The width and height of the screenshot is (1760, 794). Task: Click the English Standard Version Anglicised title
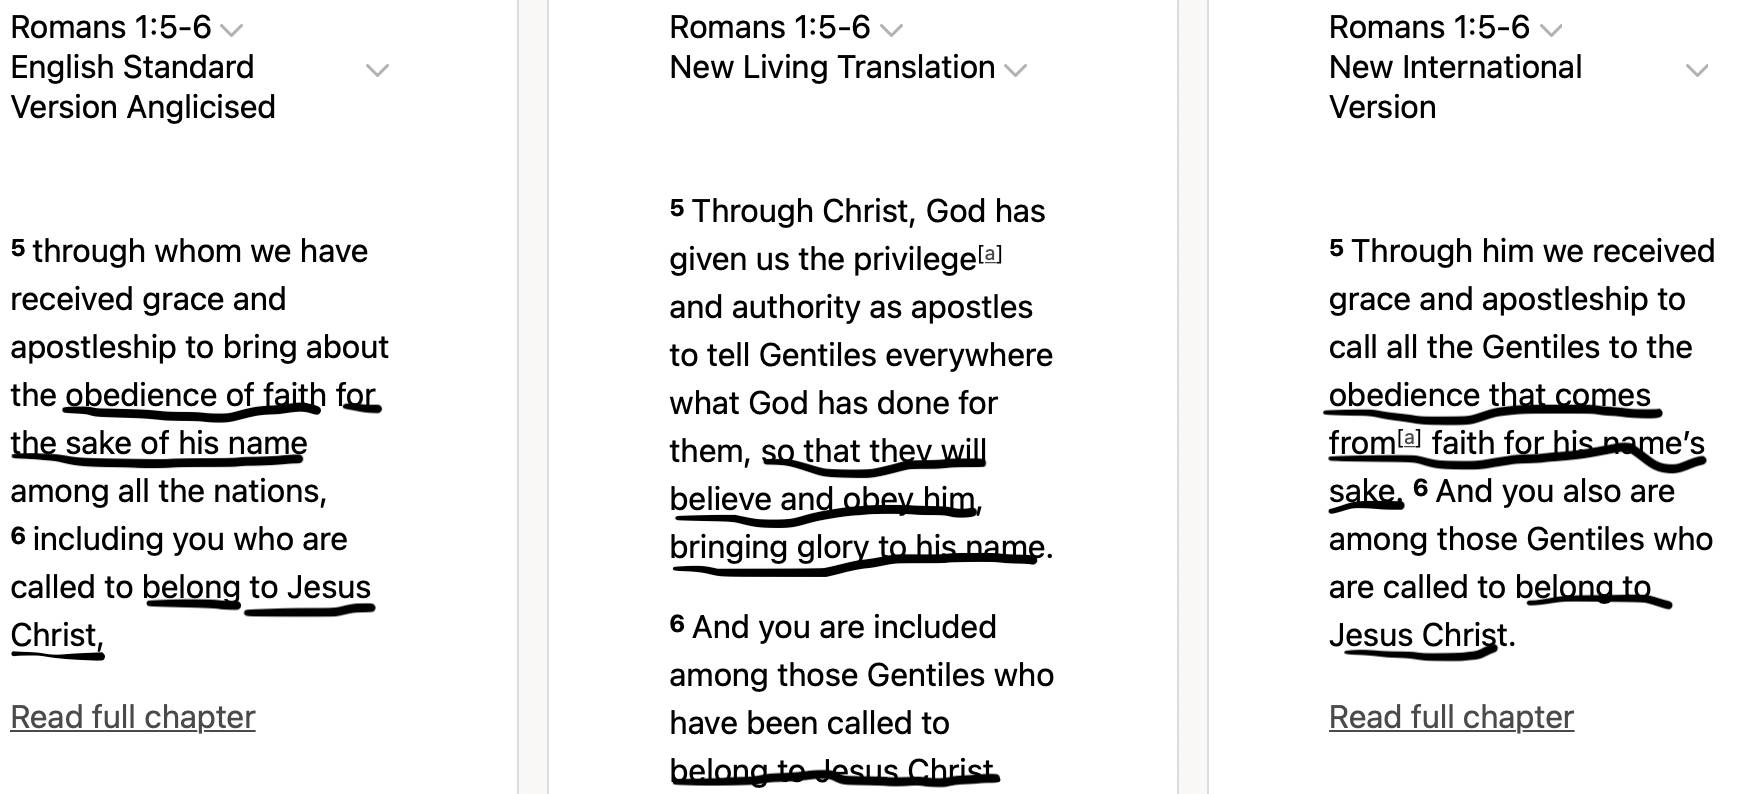143,87
